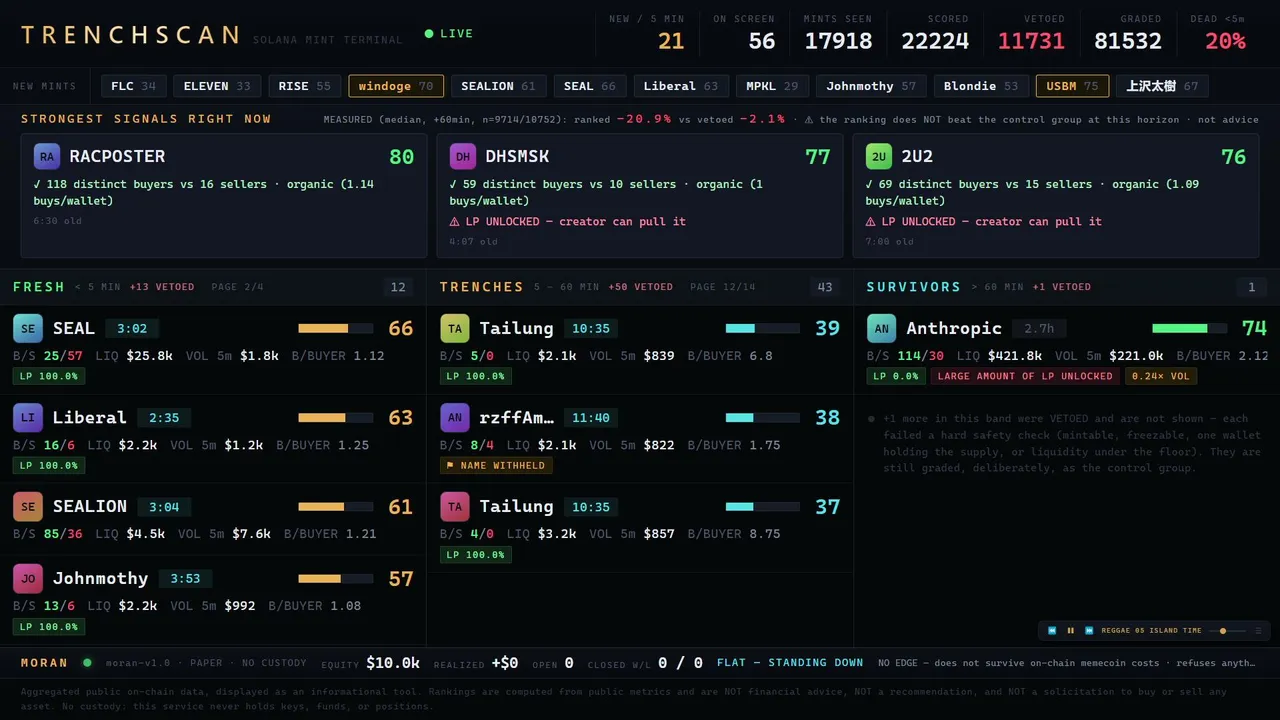Click the VETOED stat 11731
This screenshot has height=720, width=1280.
coord(1031,41)
